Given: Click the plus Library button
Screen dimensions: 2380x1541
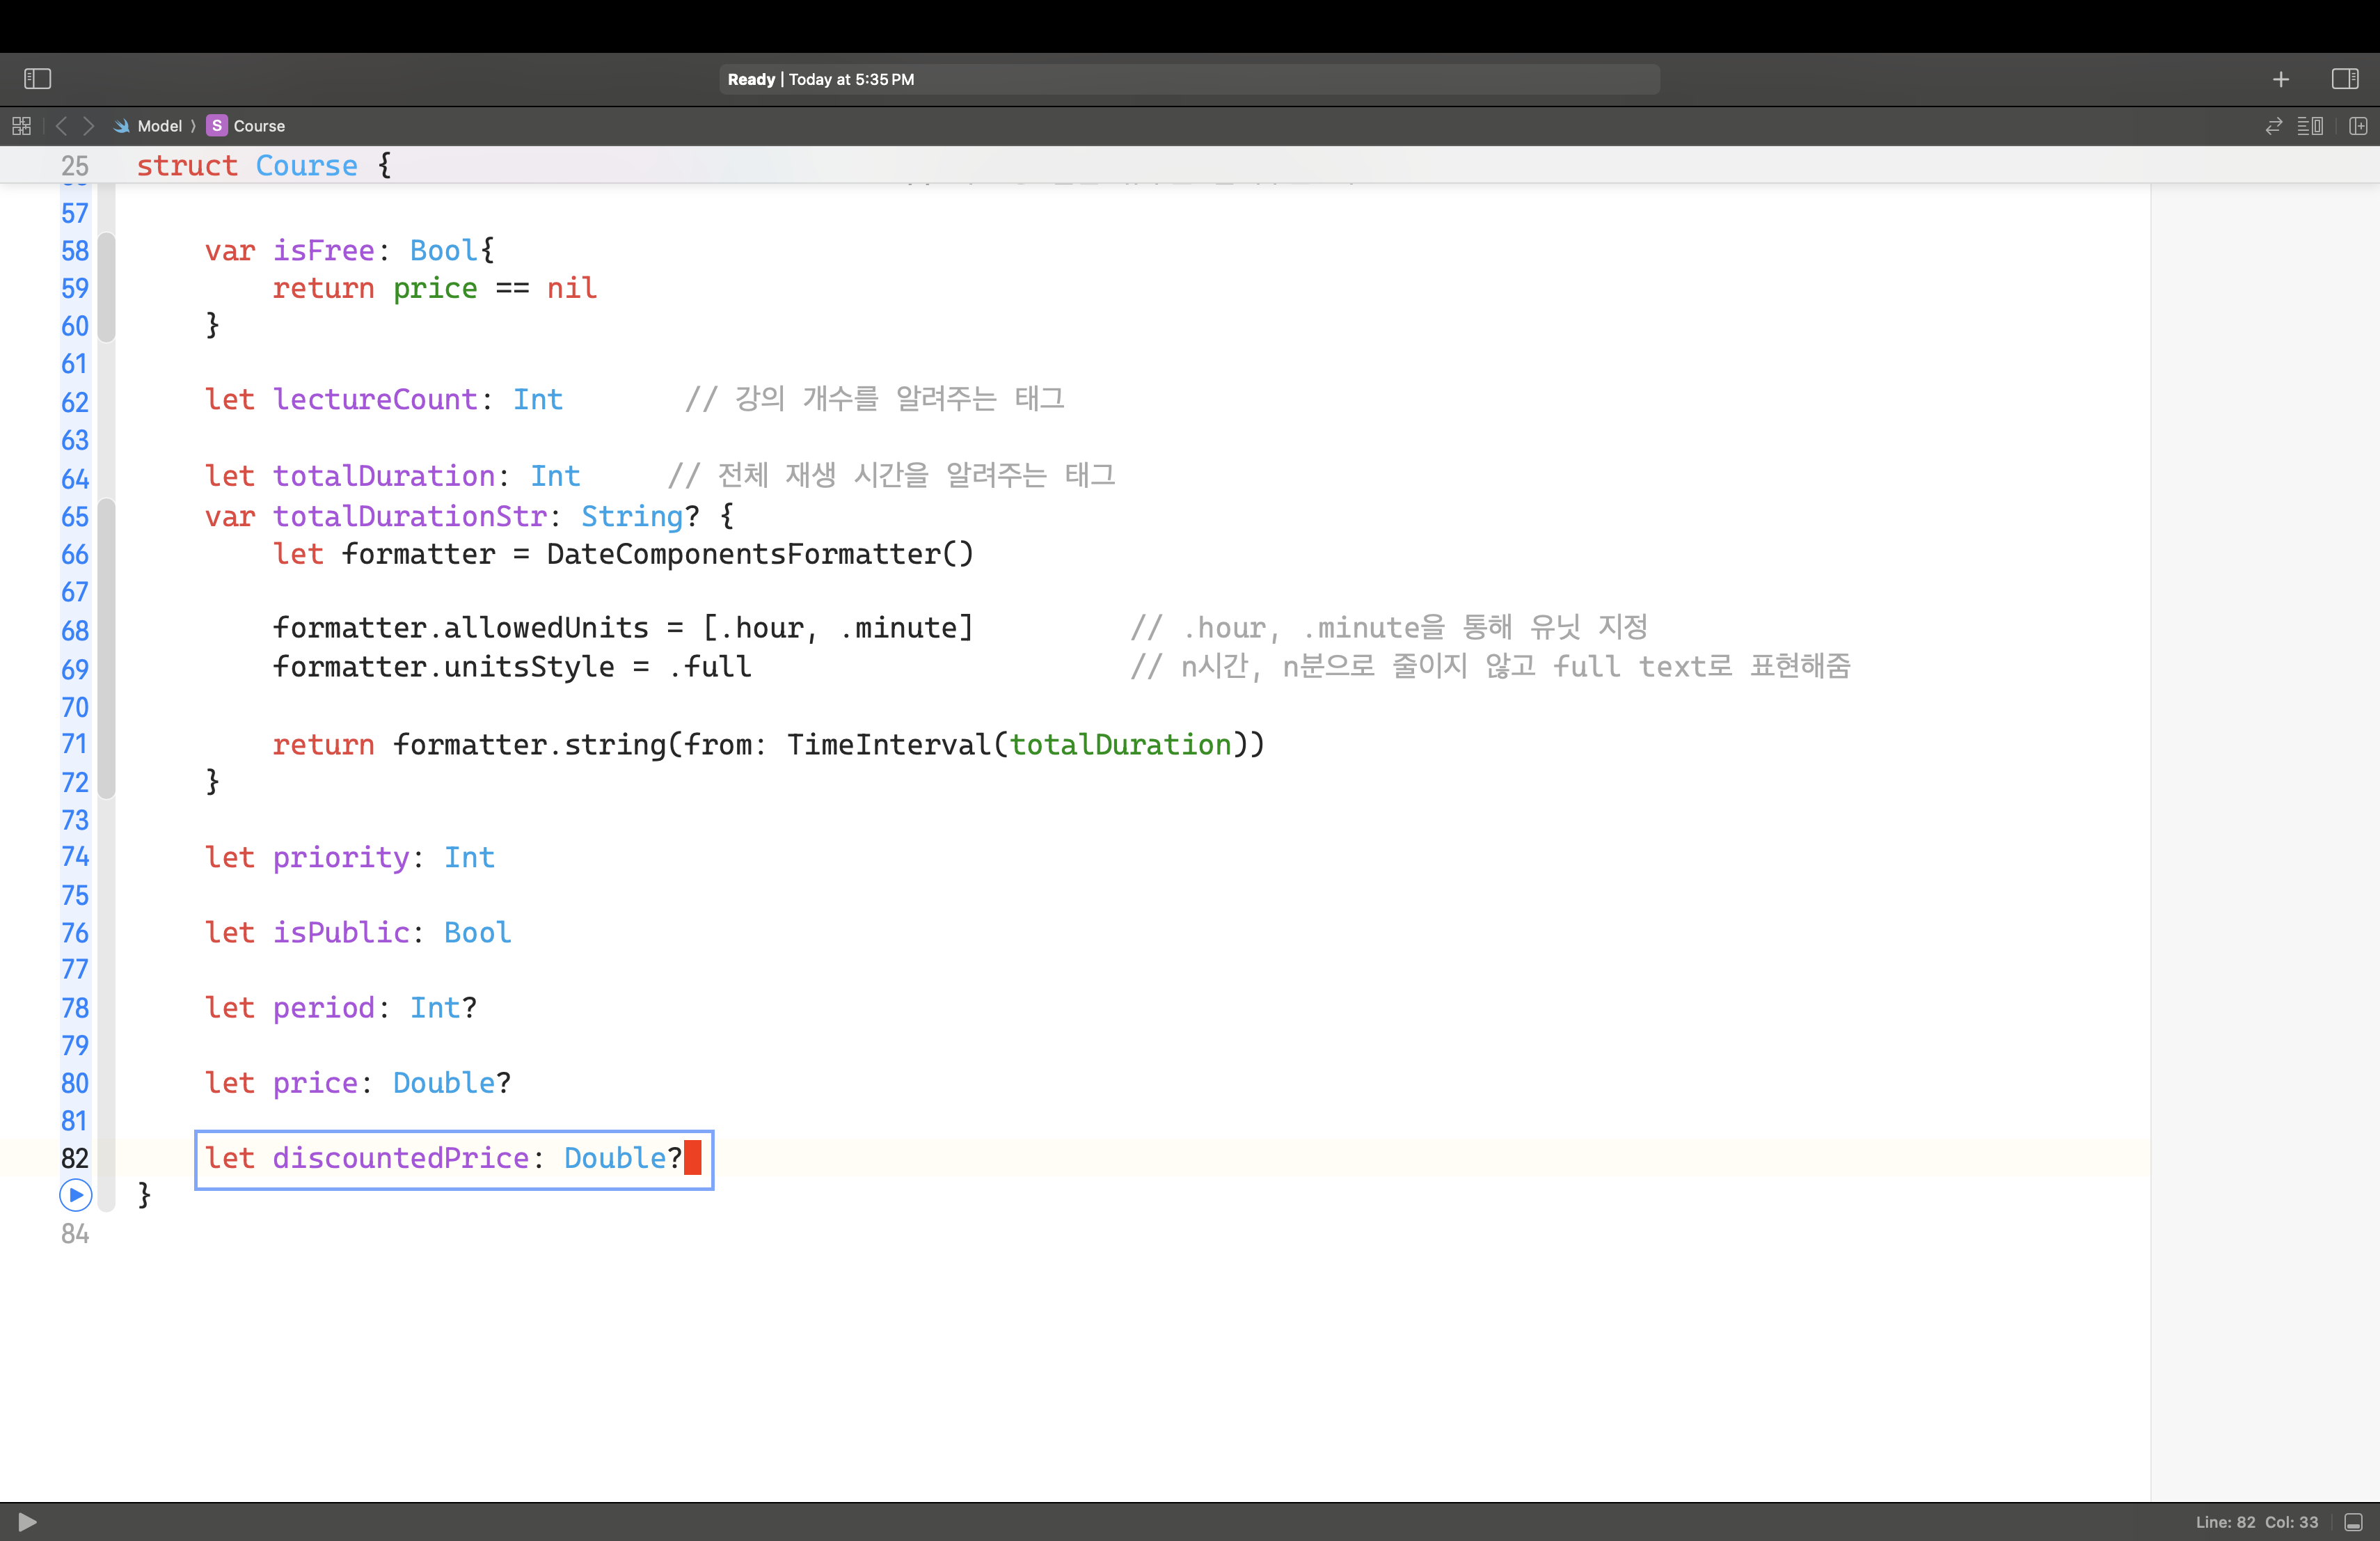Looking at the screenshot, I should [x=2281, y=79].
